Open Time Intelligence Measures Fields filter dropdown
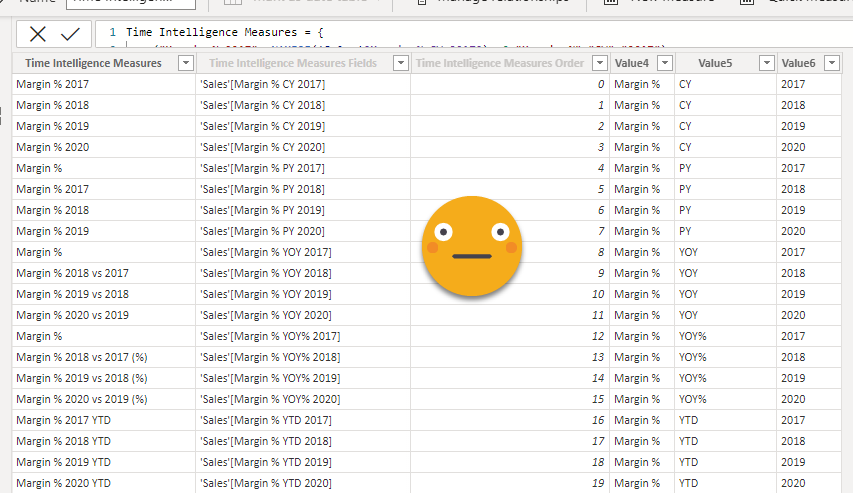Viewport: 853px width, 493px height. [x=400, y=64]
